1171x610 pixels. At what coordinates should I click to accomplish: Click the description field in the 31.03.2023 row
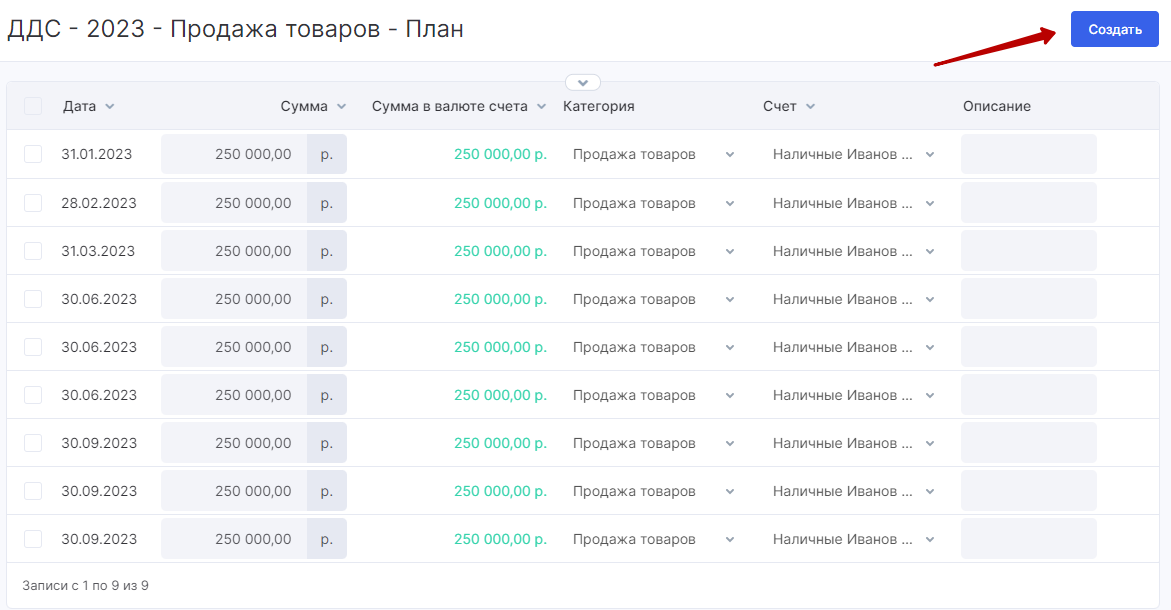click(1028, 250)
